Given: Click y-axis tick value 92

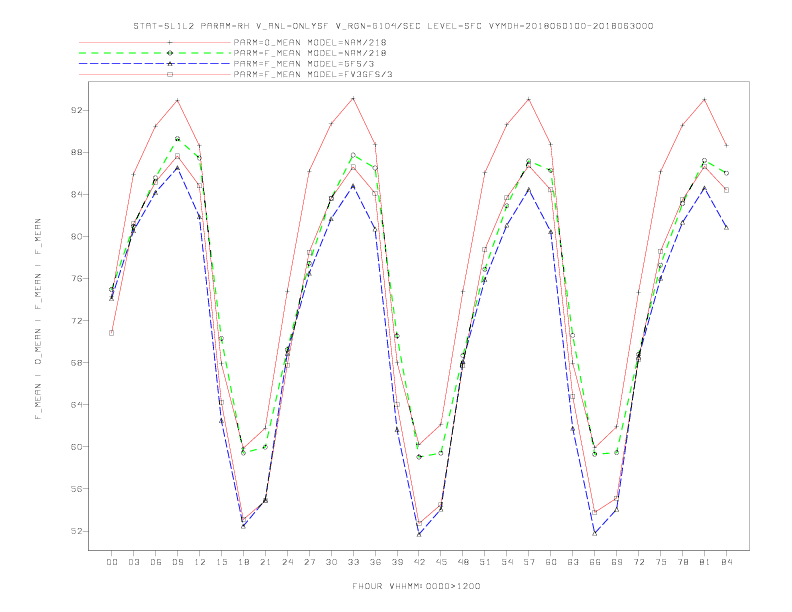Looking at the screenshot, I should (x=77, y=110).
